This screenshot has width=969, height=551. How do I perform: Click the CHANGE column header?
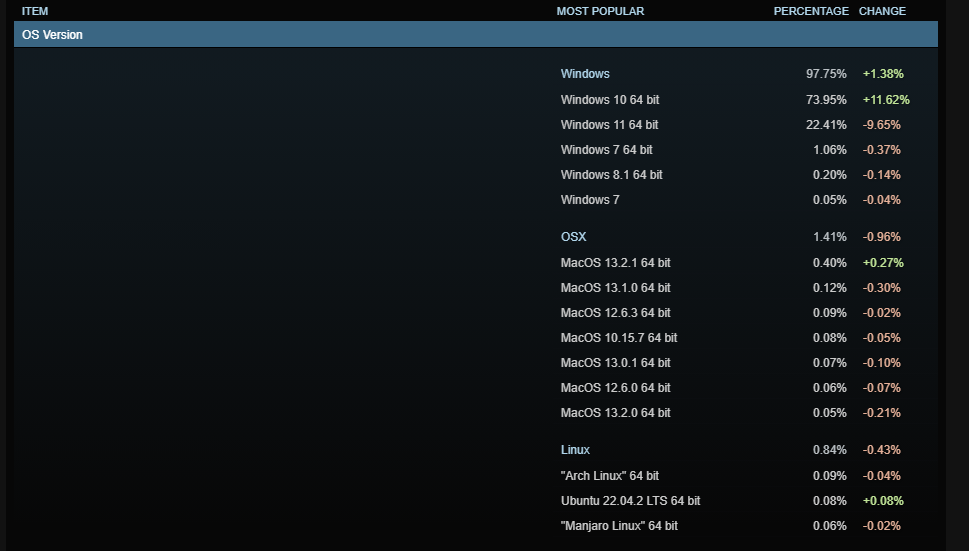click(882, 11)
